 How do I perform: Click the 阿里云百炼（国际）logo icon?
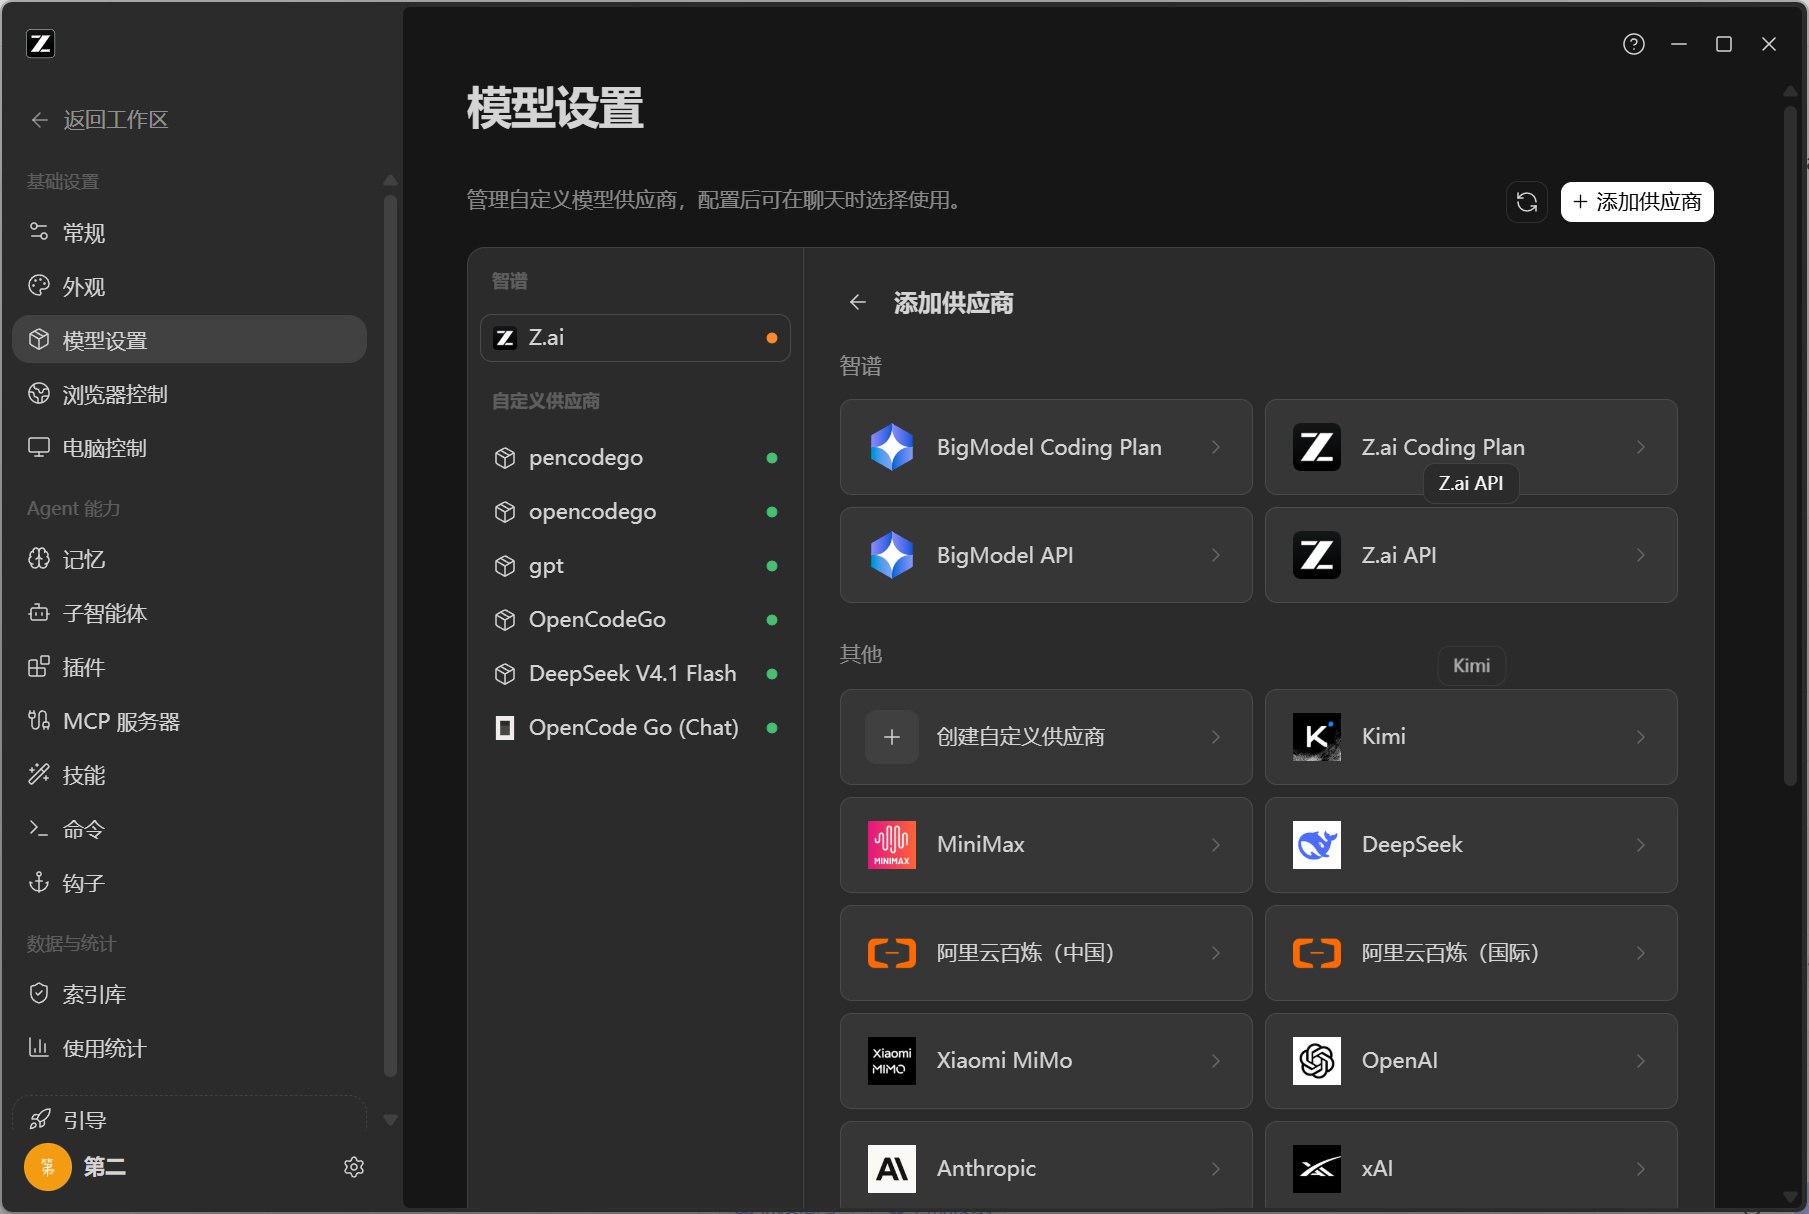pos(1317,953)
